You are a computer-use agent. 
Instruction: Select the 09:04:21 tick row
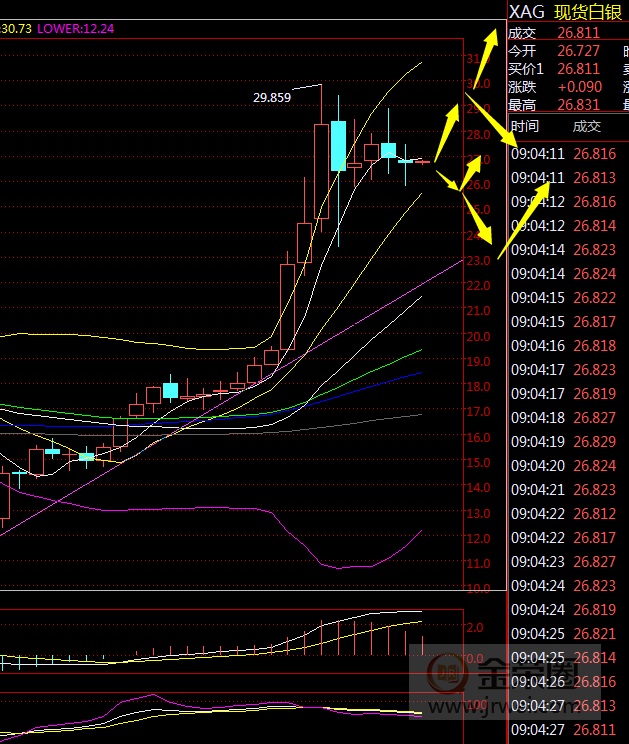pyautogui.click(x=564, y=489)
